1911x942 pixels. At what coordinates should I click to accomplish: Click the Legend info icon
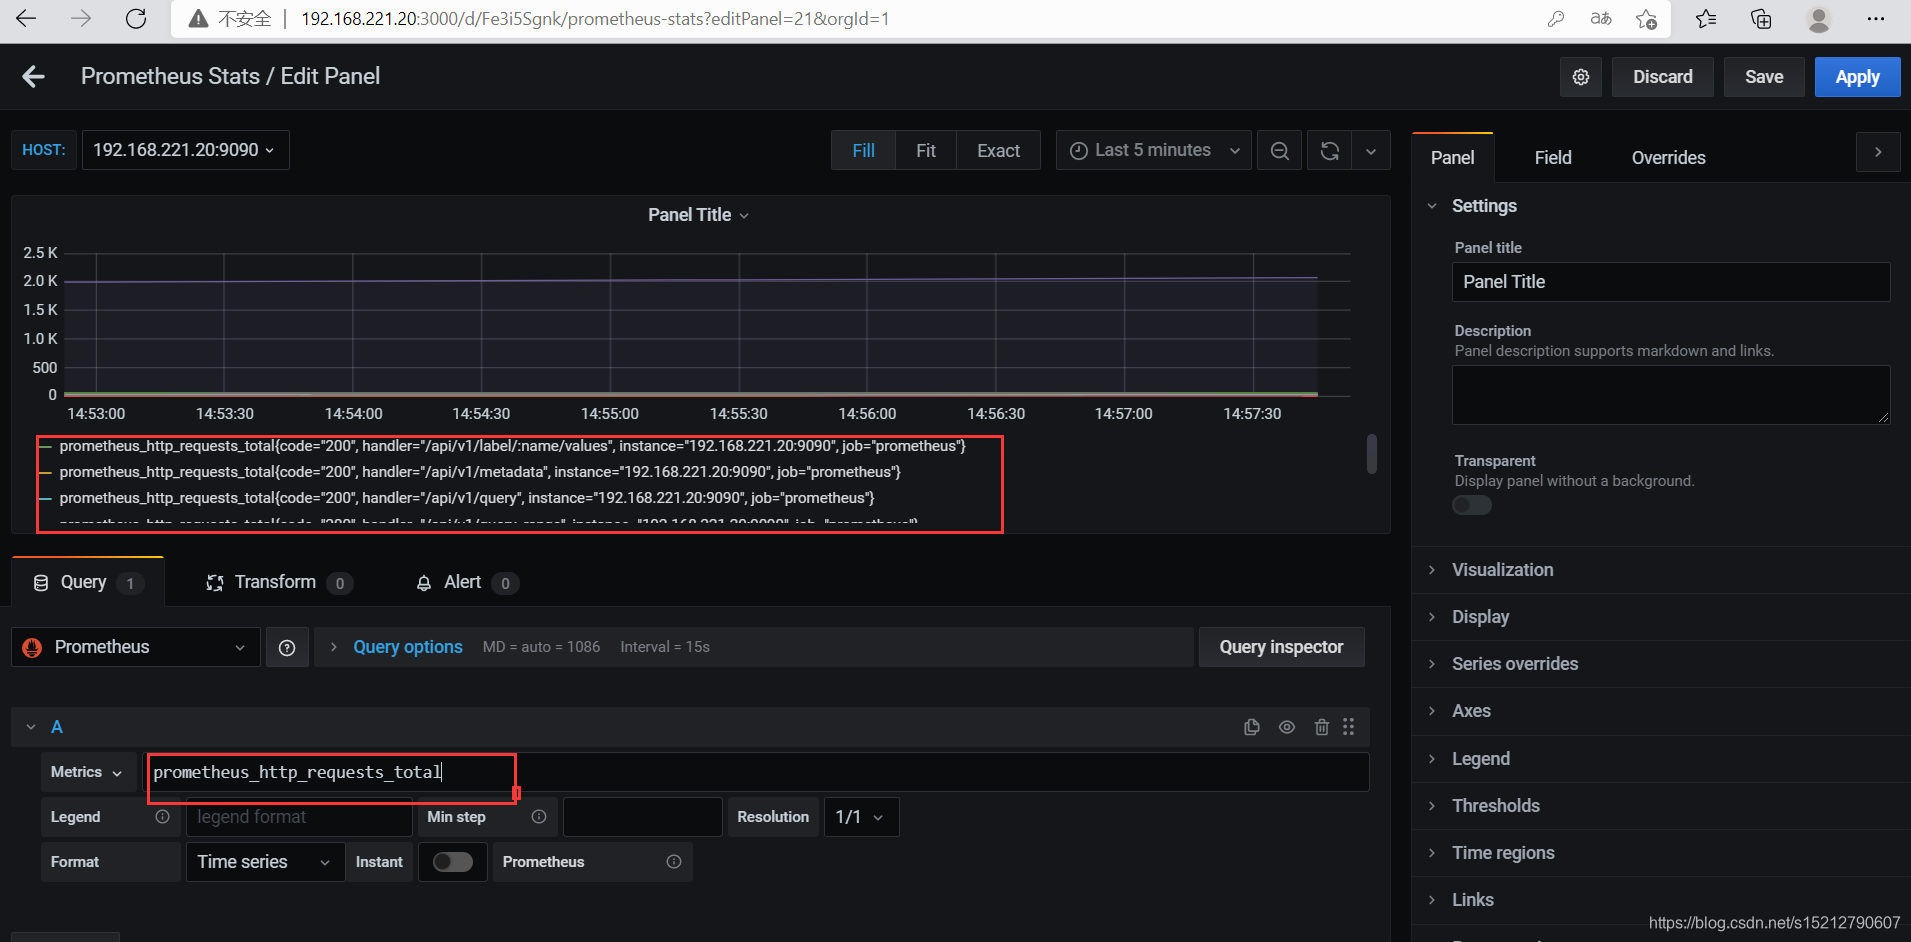tap(162, 817)
